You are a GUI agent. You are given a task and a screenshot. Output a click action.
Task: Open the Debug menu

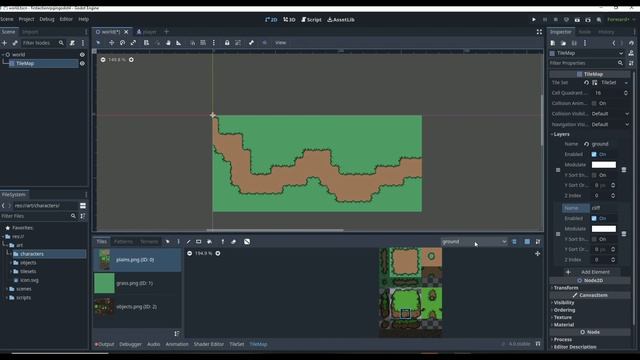47,19
